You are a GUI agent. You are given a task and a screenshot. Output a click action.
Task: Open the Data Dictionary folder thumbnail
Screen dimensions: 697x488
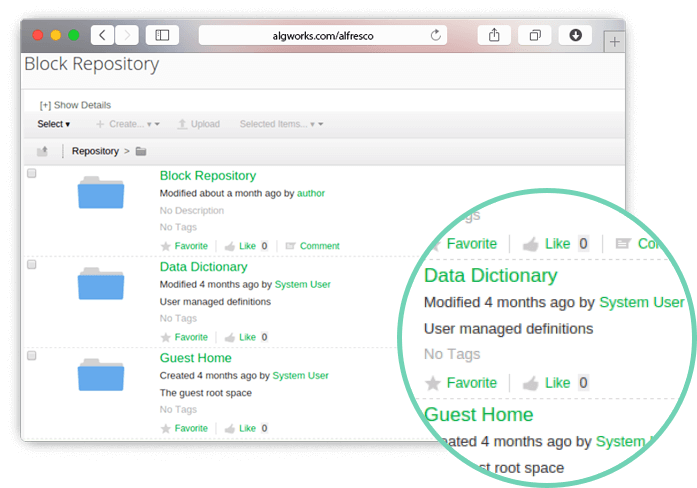click(x=101, y=284)
